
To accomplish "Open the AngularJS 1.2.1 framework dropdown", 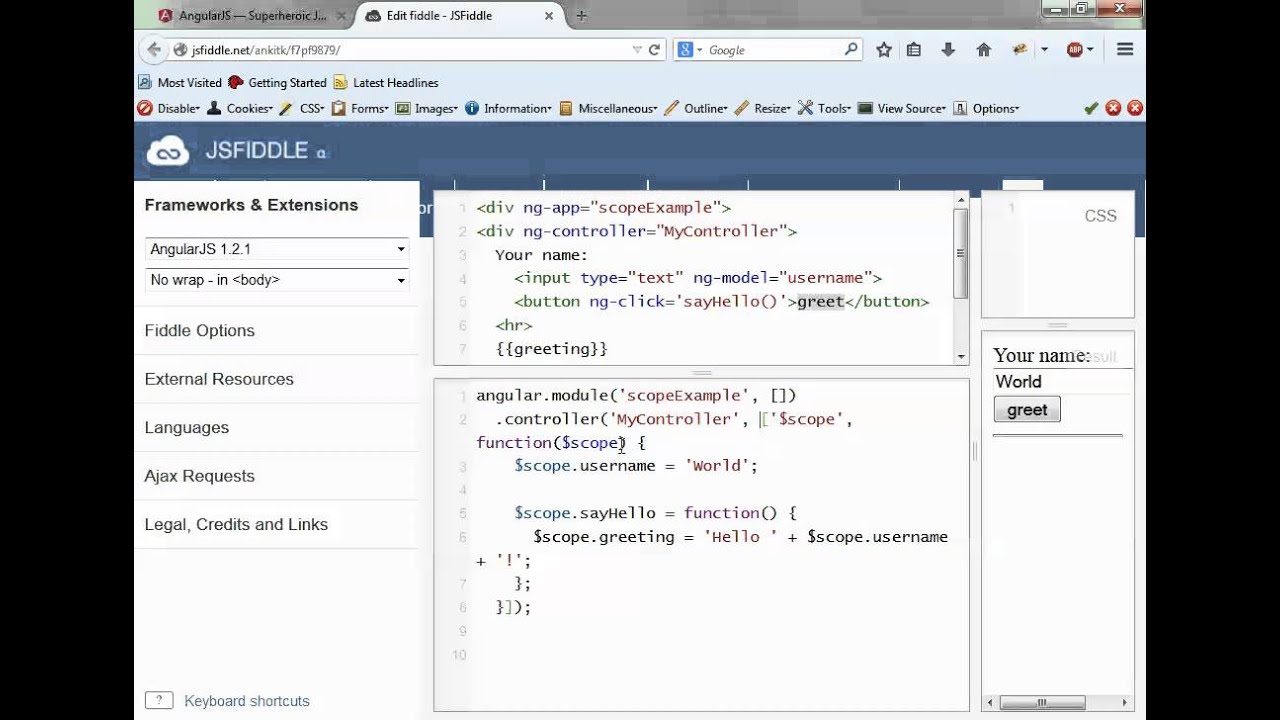I will 277,249.
